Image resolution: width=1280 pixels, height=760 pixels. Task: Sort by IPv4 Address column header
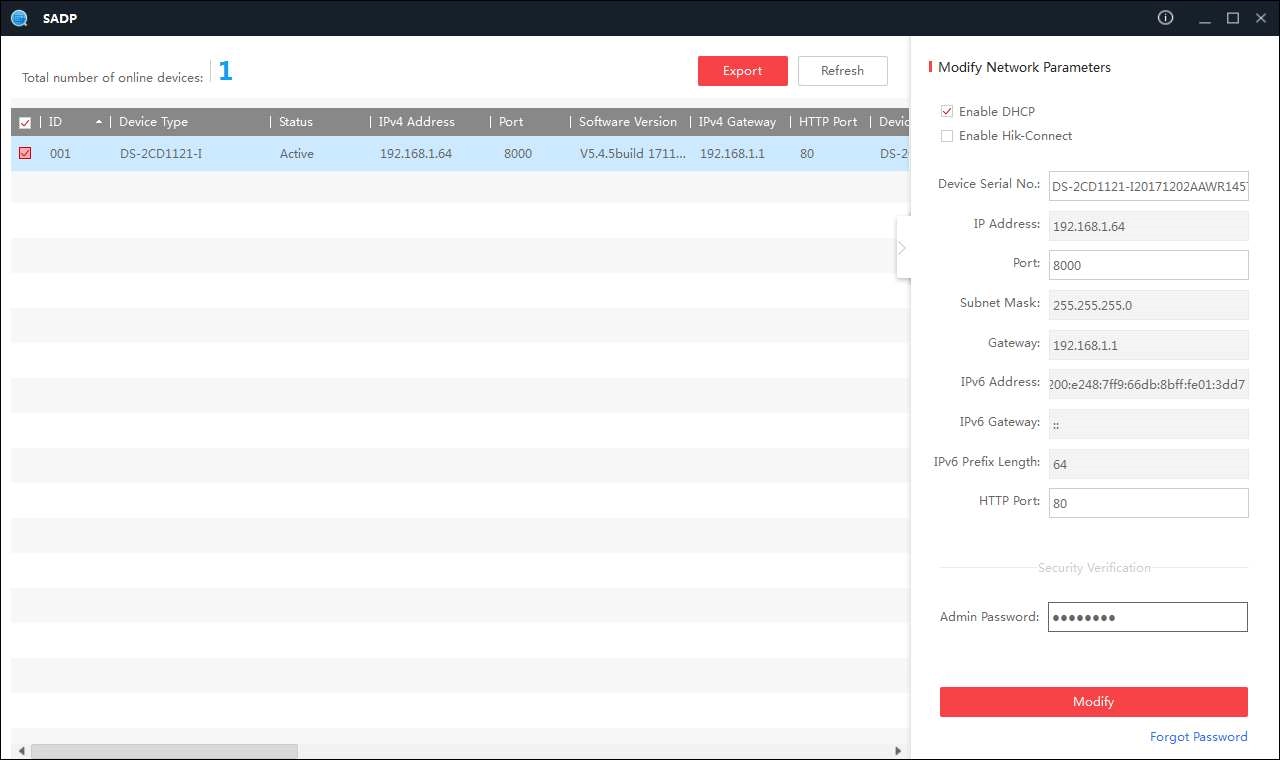pos(416,122)
